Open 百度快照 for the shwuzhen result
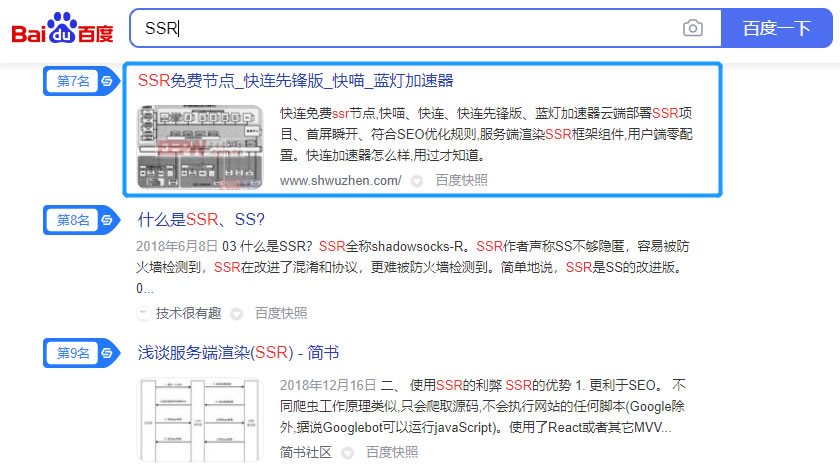Viewport: 840px width, 472px height. click(x=461, y=181)
